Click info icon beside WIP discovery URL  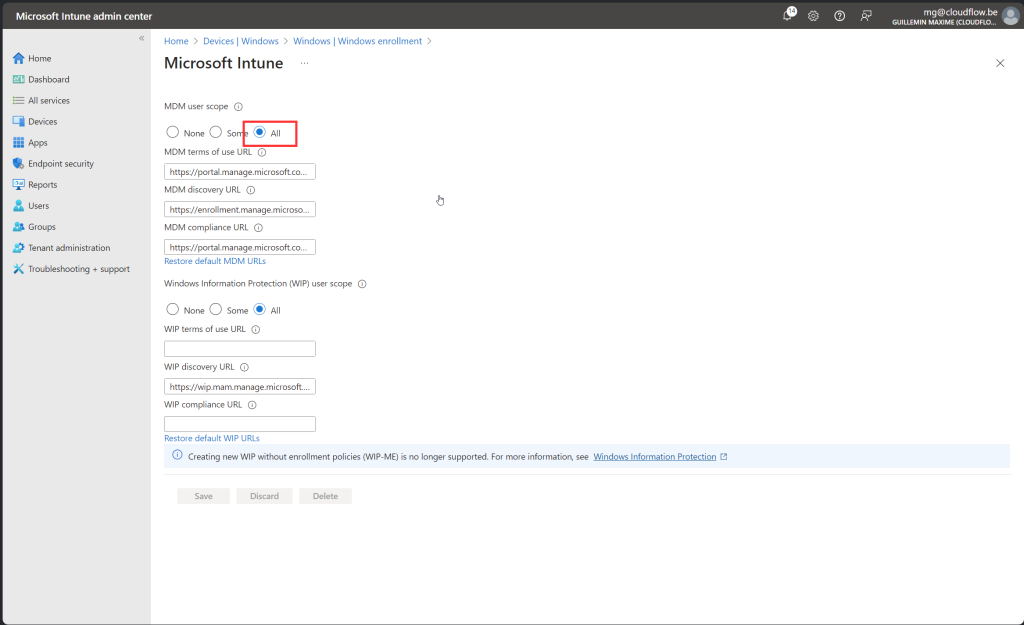point(244,367)
